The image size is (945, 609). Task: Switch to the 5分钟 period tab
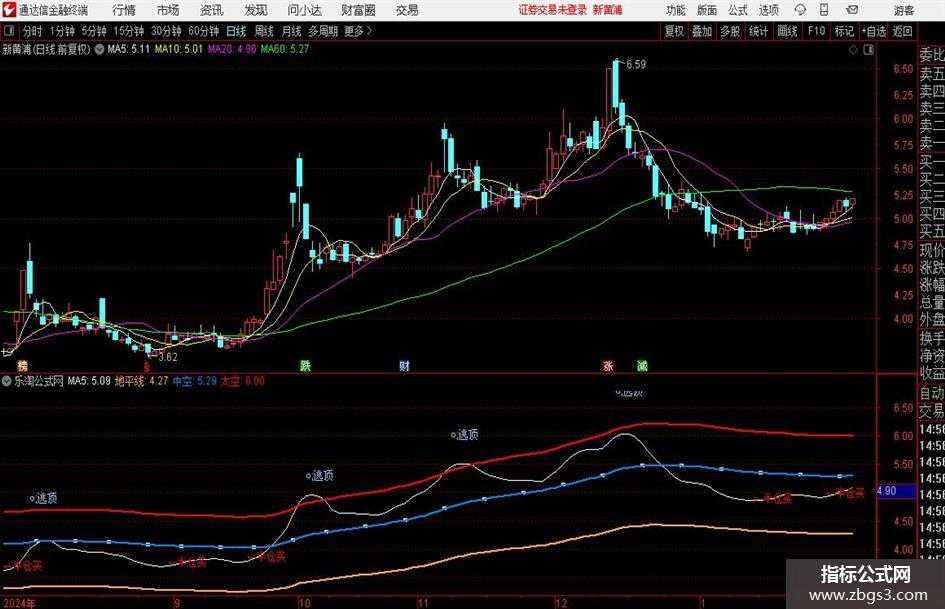pos(94,31)
